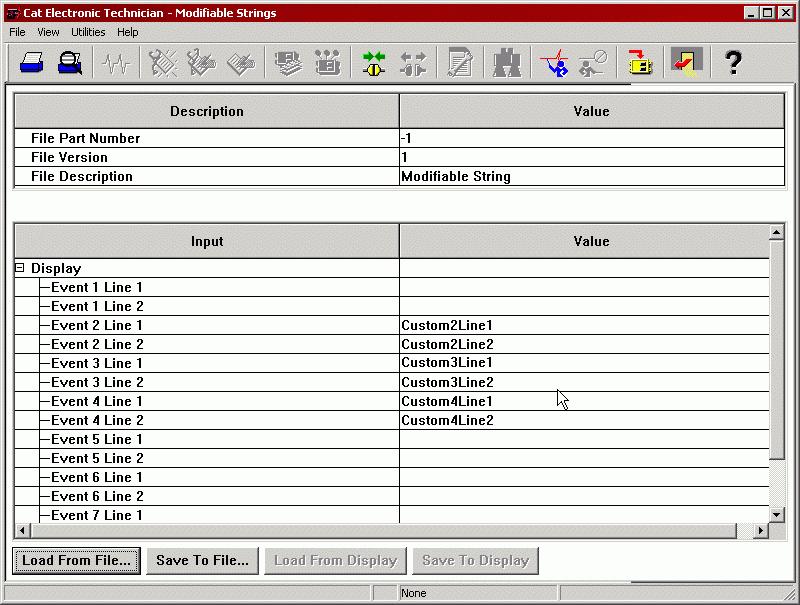This screenshot has height=605, width=800.
Task: Click the blue technician diagnostic tests icon
Action: pyautogui.click(x=554, y=63)
